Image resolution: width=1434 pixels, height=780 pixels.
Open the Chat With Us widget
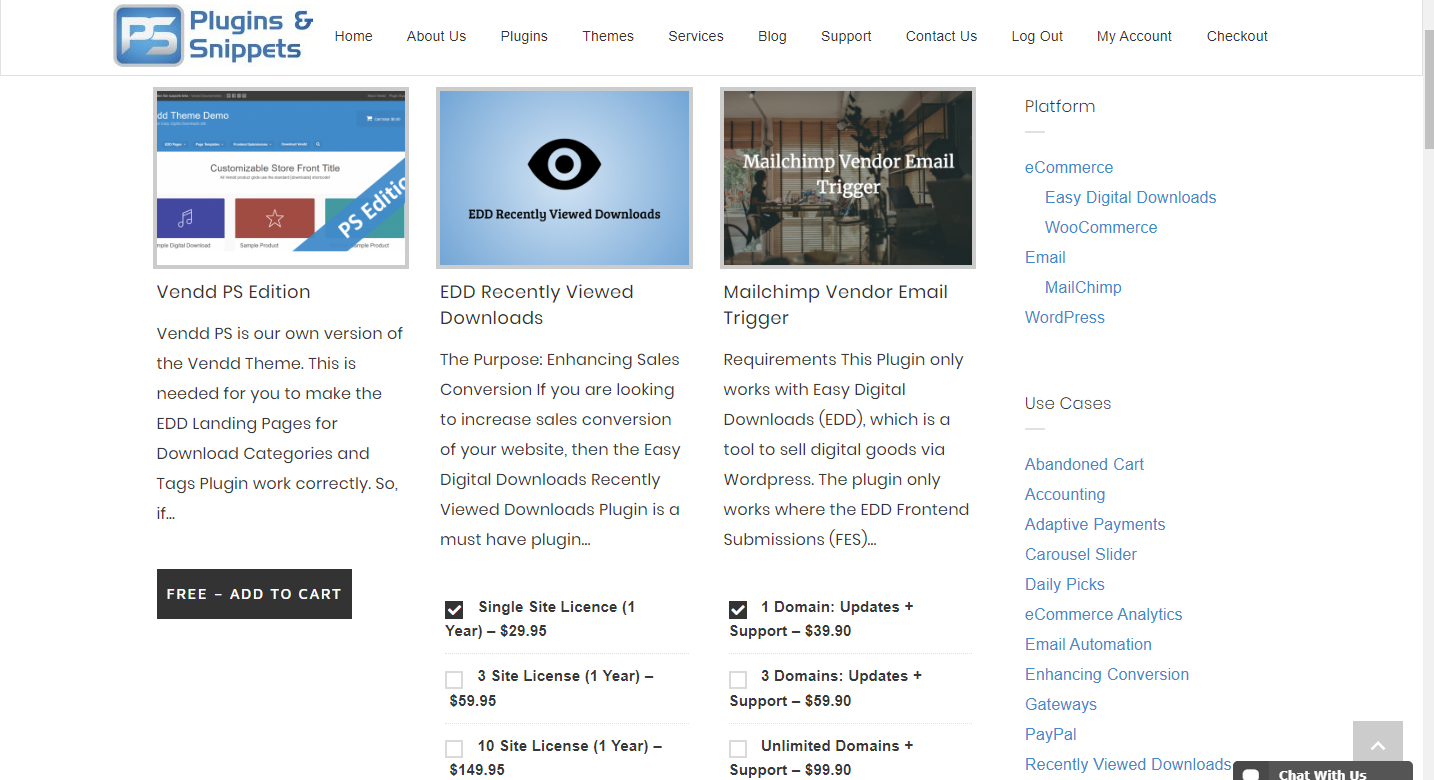pos(1322,772)
